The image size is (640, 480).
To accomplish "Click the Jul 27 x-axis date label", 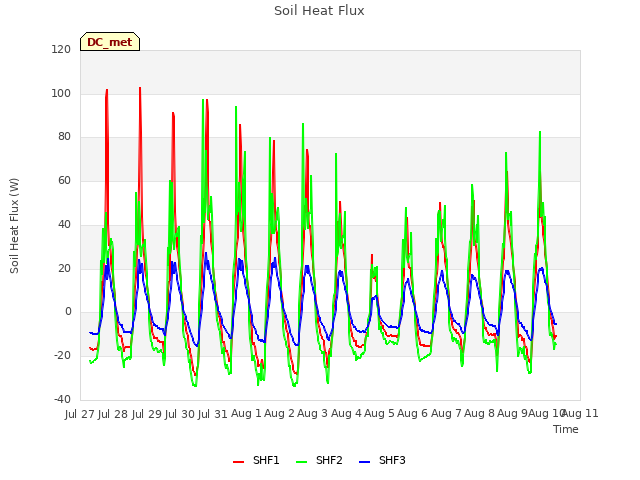I will (x=80, y=414).
